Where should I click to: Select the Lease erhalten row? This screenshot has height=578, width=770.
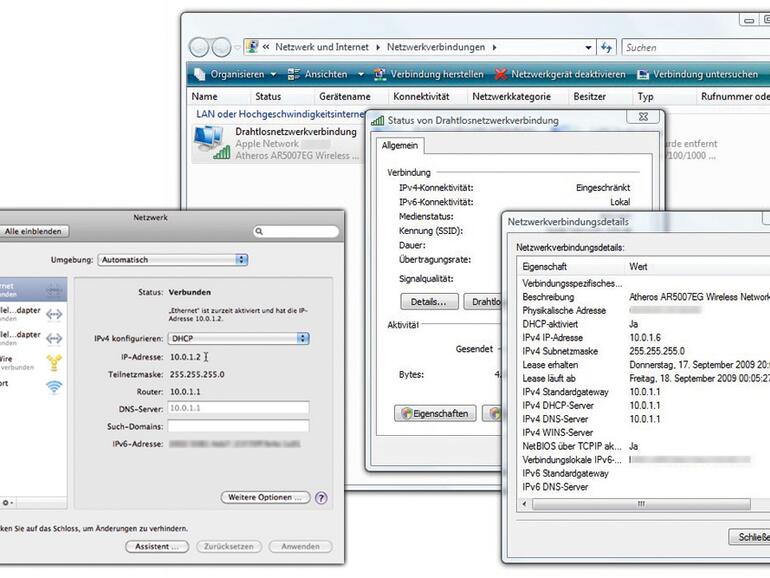pos(644,365)
